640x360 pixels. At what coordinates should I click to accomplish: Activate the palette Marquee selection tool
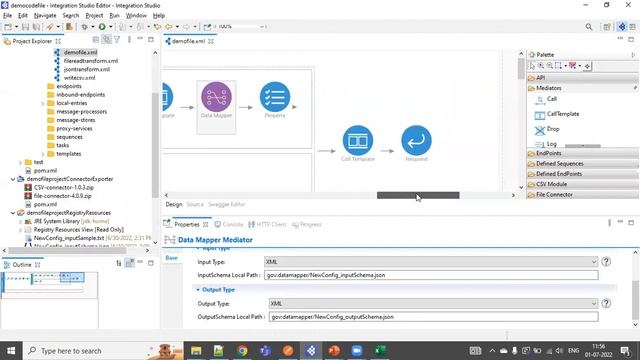[x=558, y=66]
